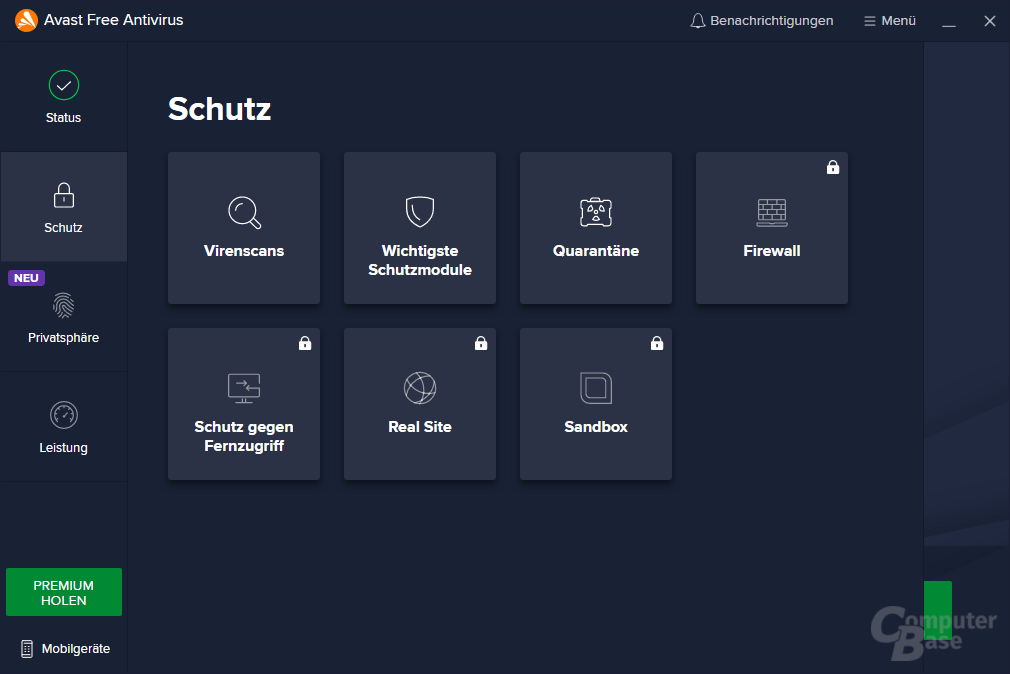The image size is (1010, 674).
Task: Click lock badge on Fernzugriff tile
Action: pyautogui.click(x=305, y=343)
